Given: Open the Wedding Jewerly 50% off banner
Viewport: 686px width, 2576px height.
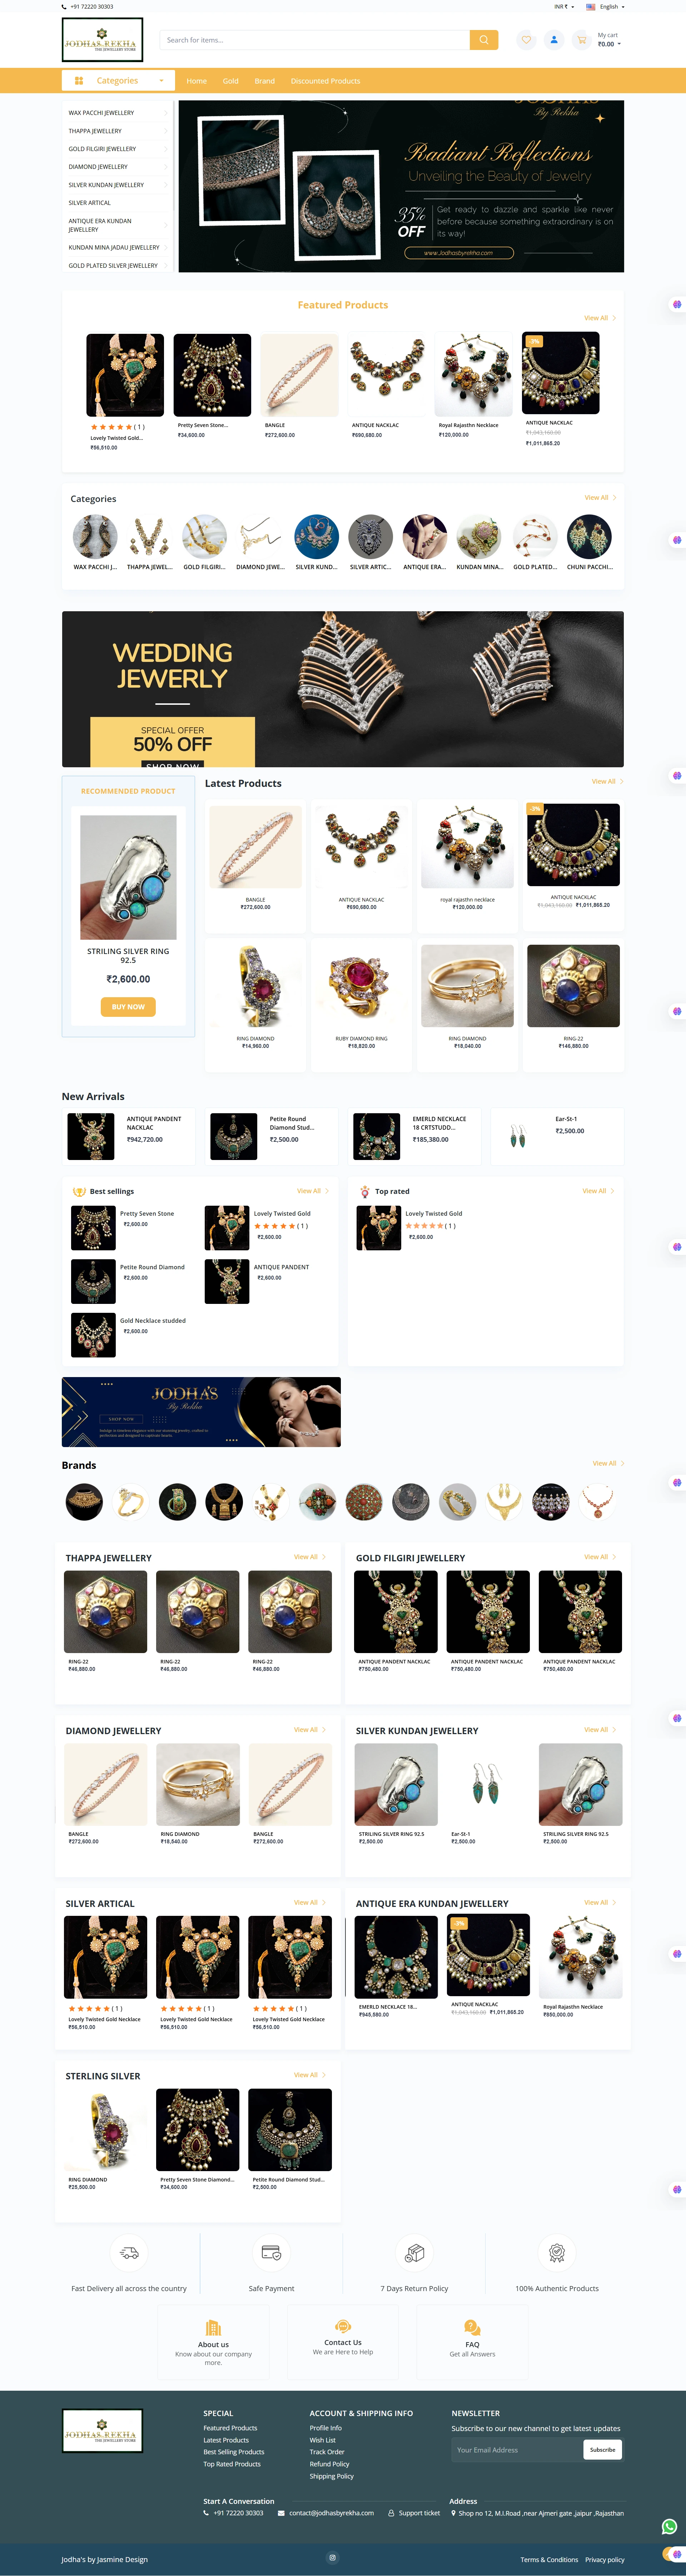Looking at the screenshot, I should (x=343, y=689).
